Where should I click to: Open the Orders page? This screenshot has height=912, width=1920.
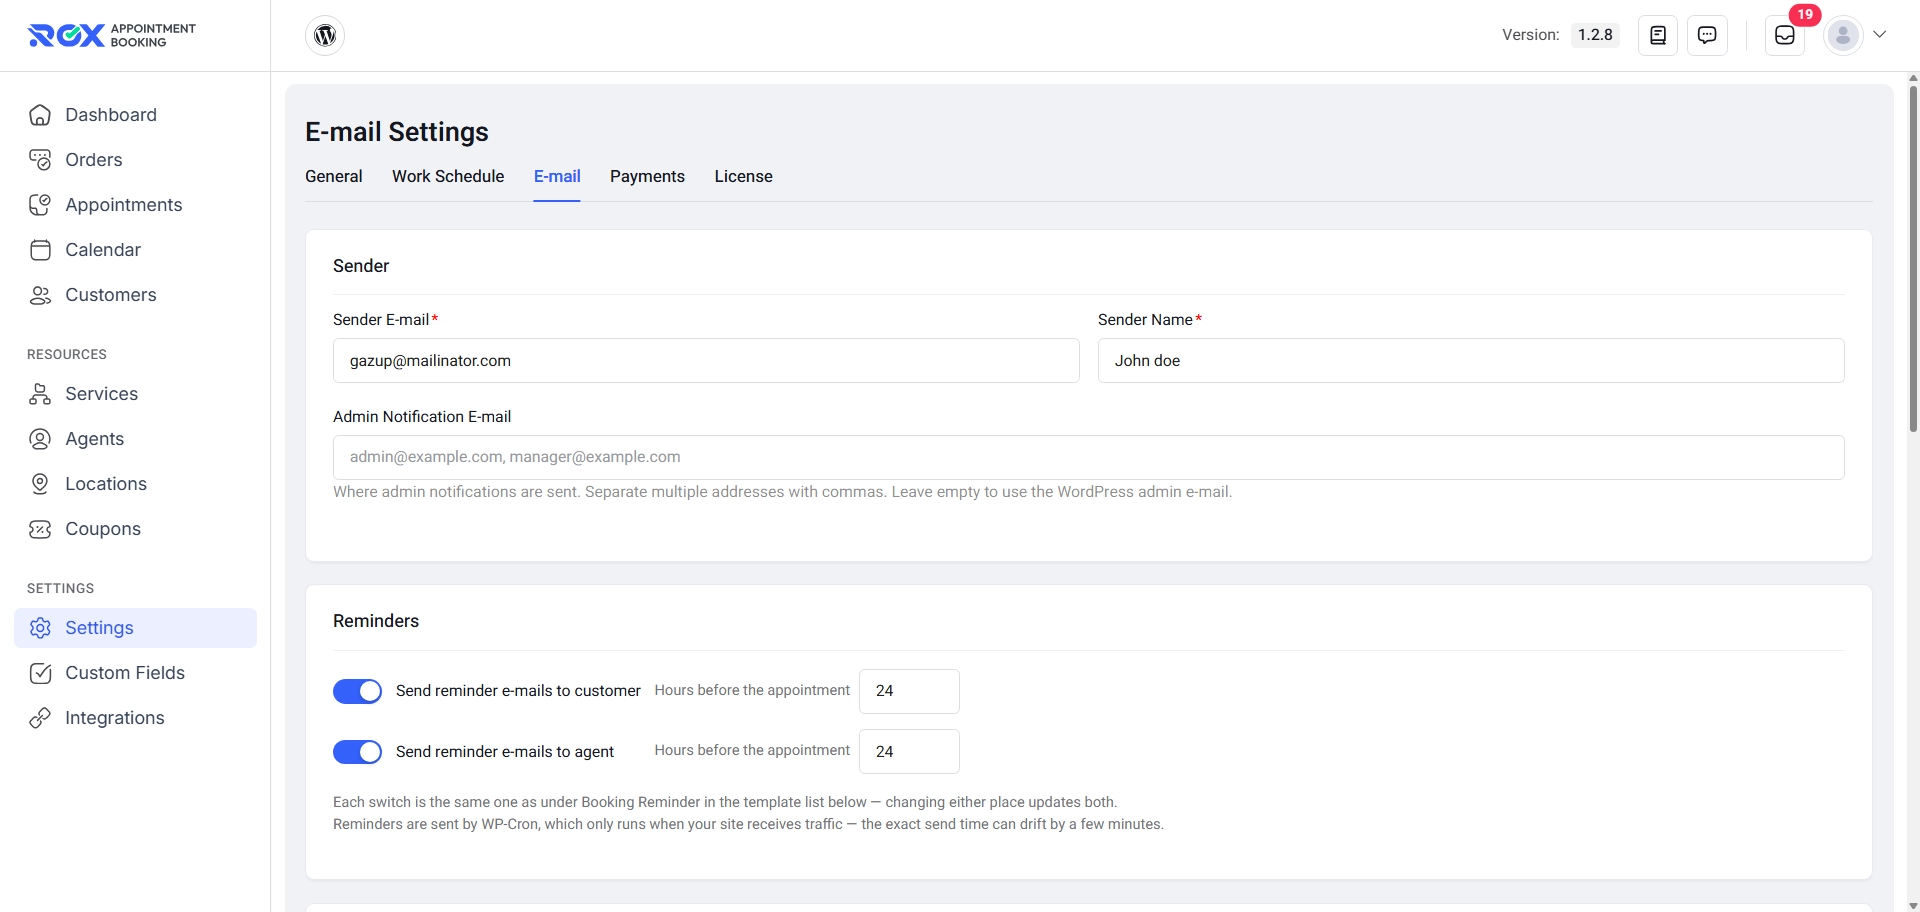tap(135, 160)
